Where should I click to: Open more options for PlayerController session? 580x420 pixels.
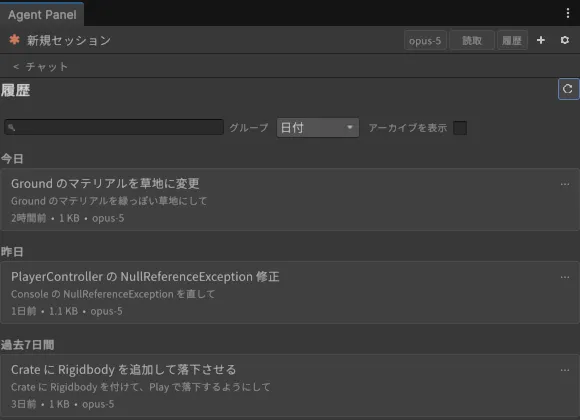tap(565, 277)
